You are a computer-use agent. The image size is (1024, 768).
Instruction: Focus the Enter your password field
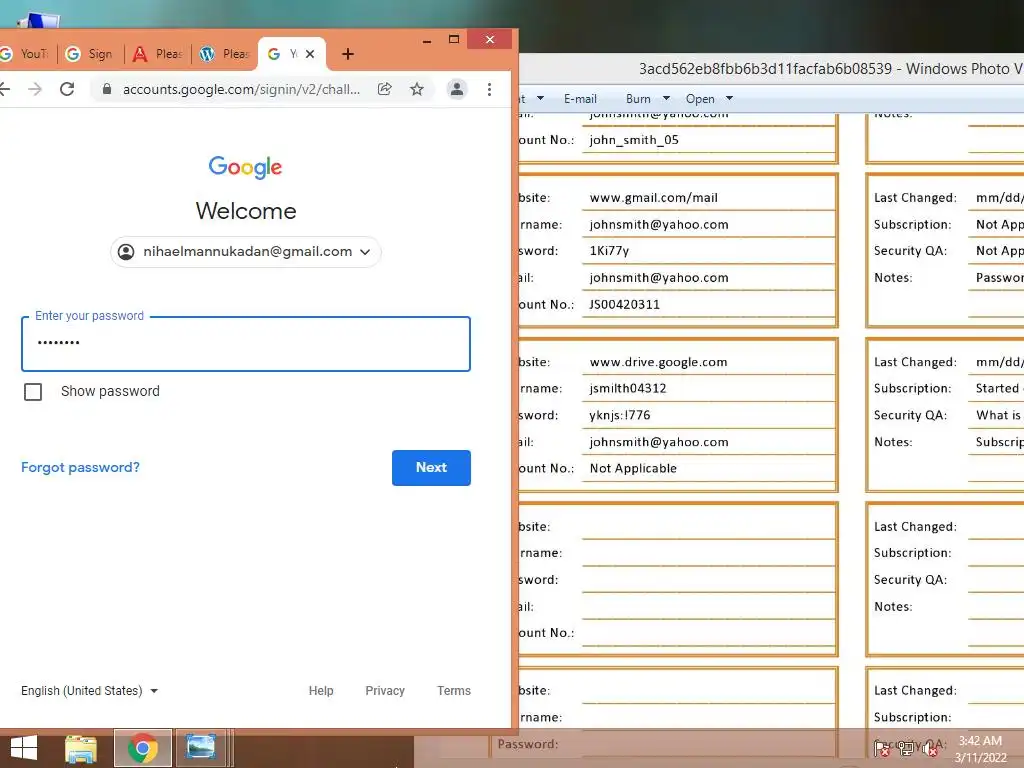246,344
